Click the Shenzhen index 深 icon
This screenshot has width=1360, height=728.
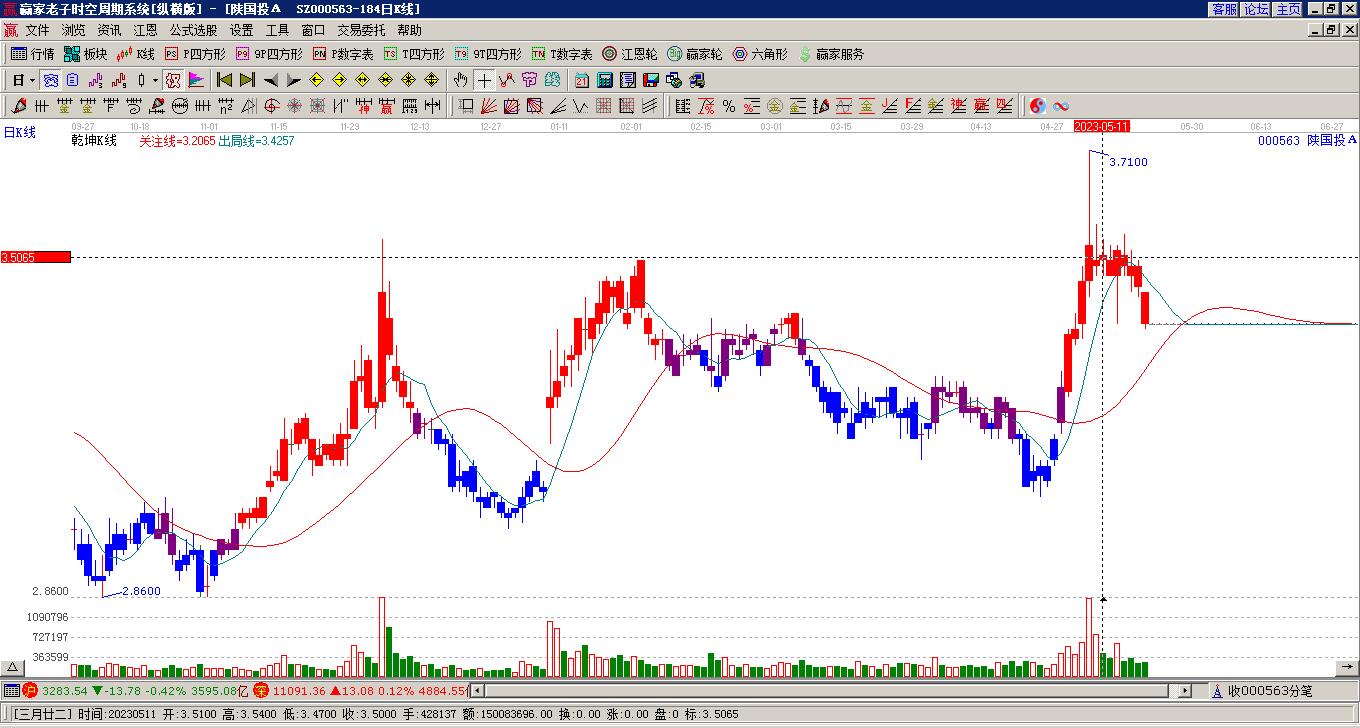click(x=261, y=690)
